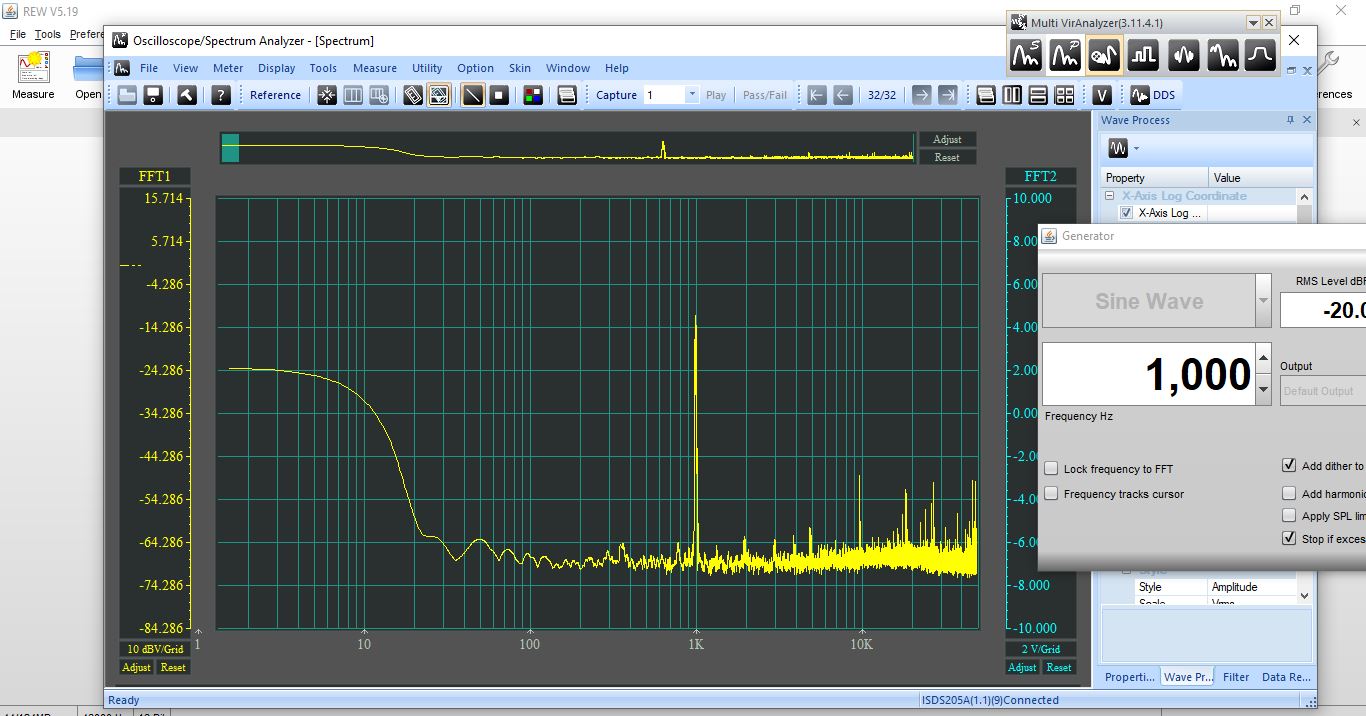The width and height of the screenshot is (1366, 716).
Task: Click the auto-fit arrows icon next to Reference
Action: (x=327, y=95)
